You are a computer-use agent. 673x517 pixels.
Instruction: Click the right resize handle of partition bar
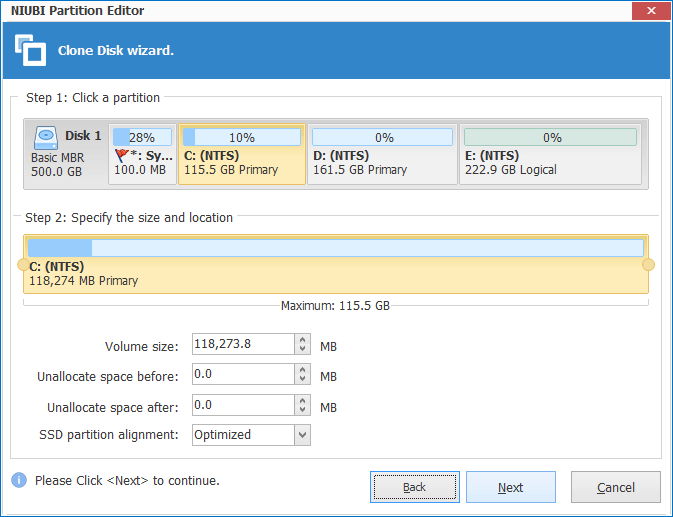[x=648, y=265]
